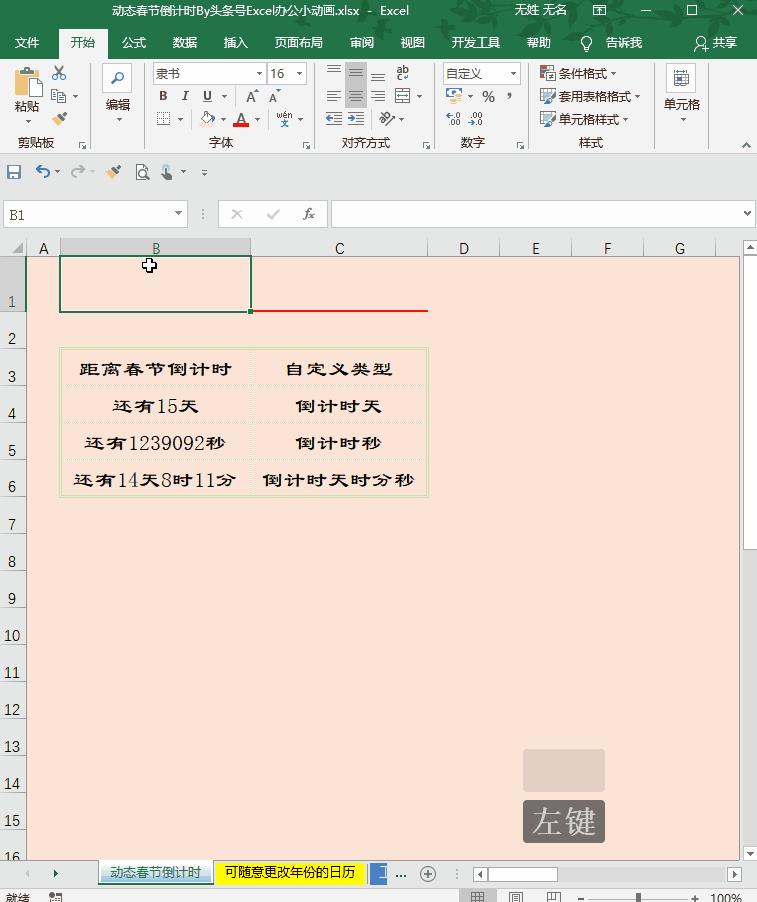The height and width of the screenshot is (902, 757).
Task: Apply percent style
Action: 488,96
